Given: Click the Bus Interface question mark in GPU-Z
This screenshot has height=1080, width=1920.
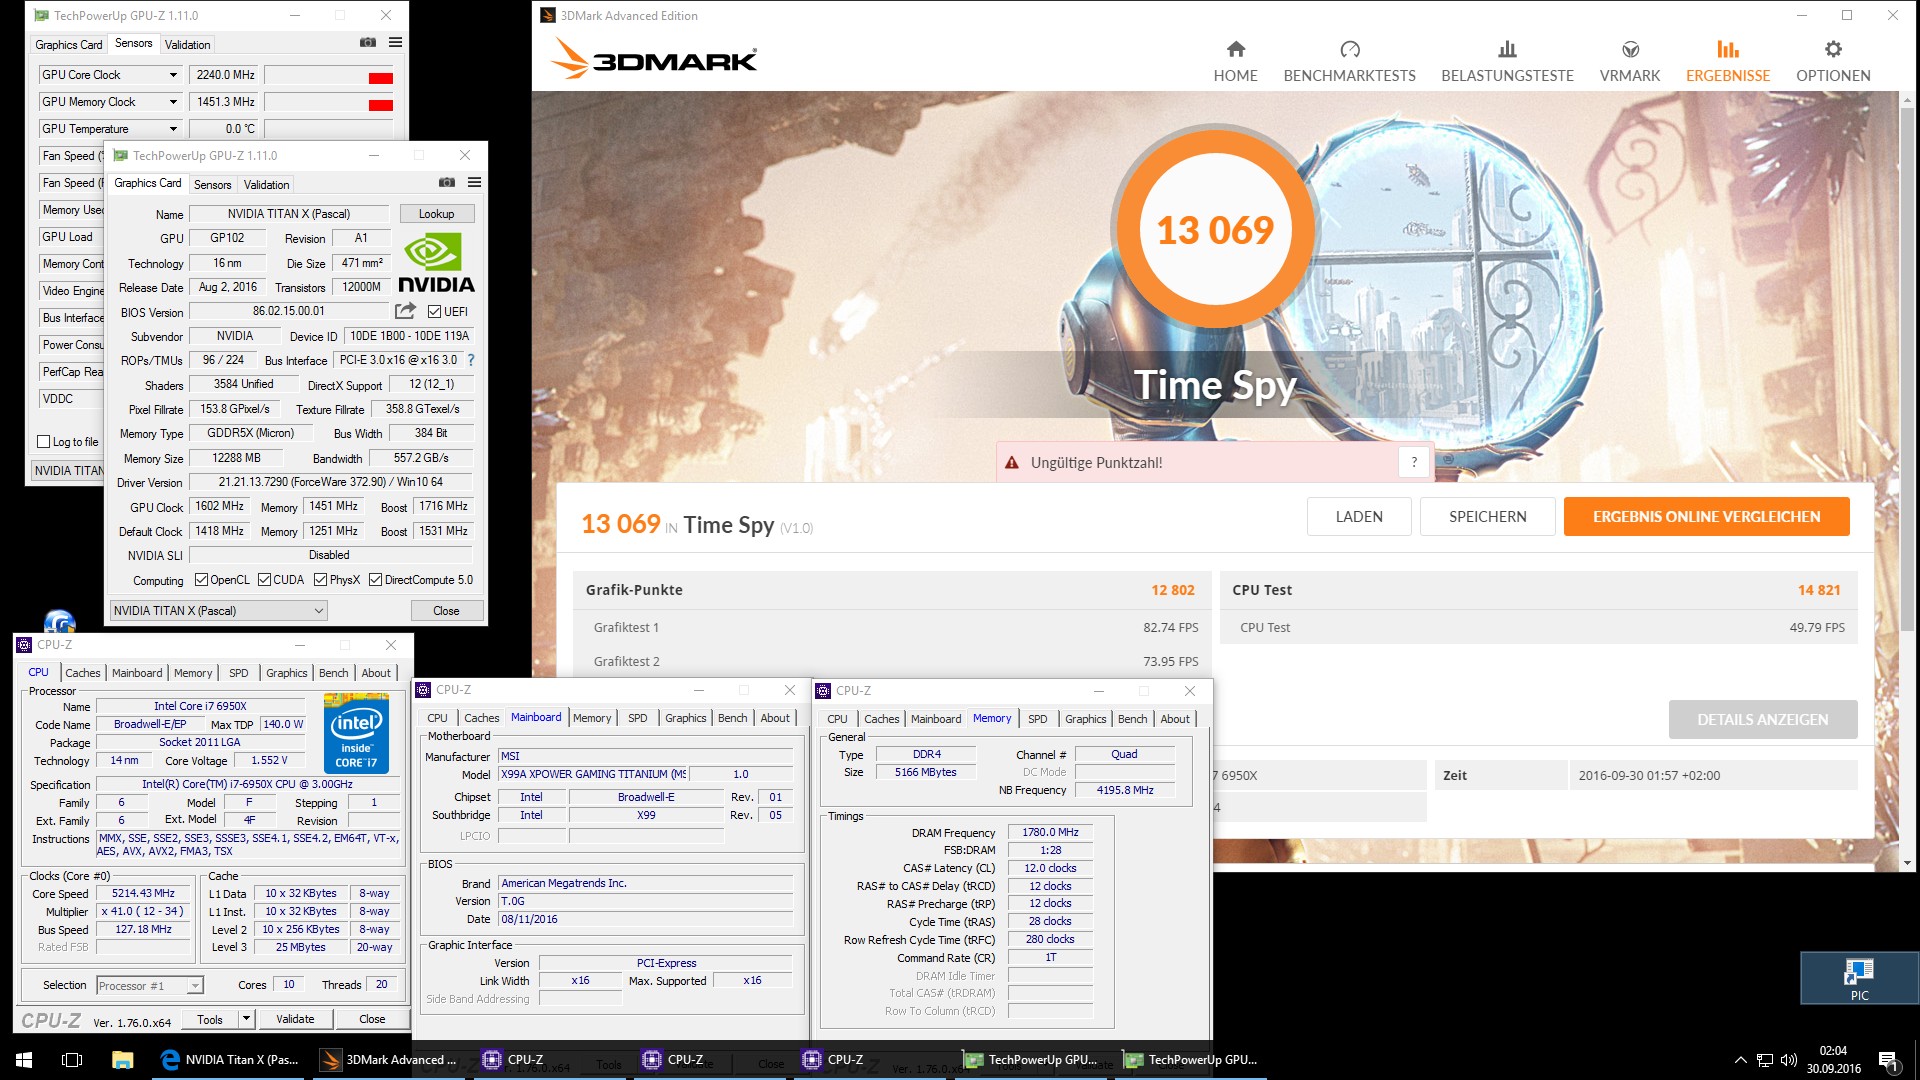Looking at the screenshot, I should pos(471,360).
